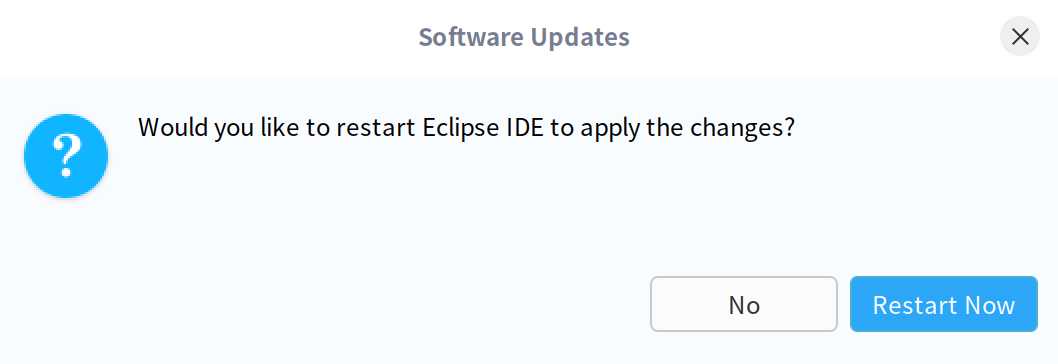Apply the updates by clicking Restart Now
The width and height of the screenshot is (1058, 364).
943,304
